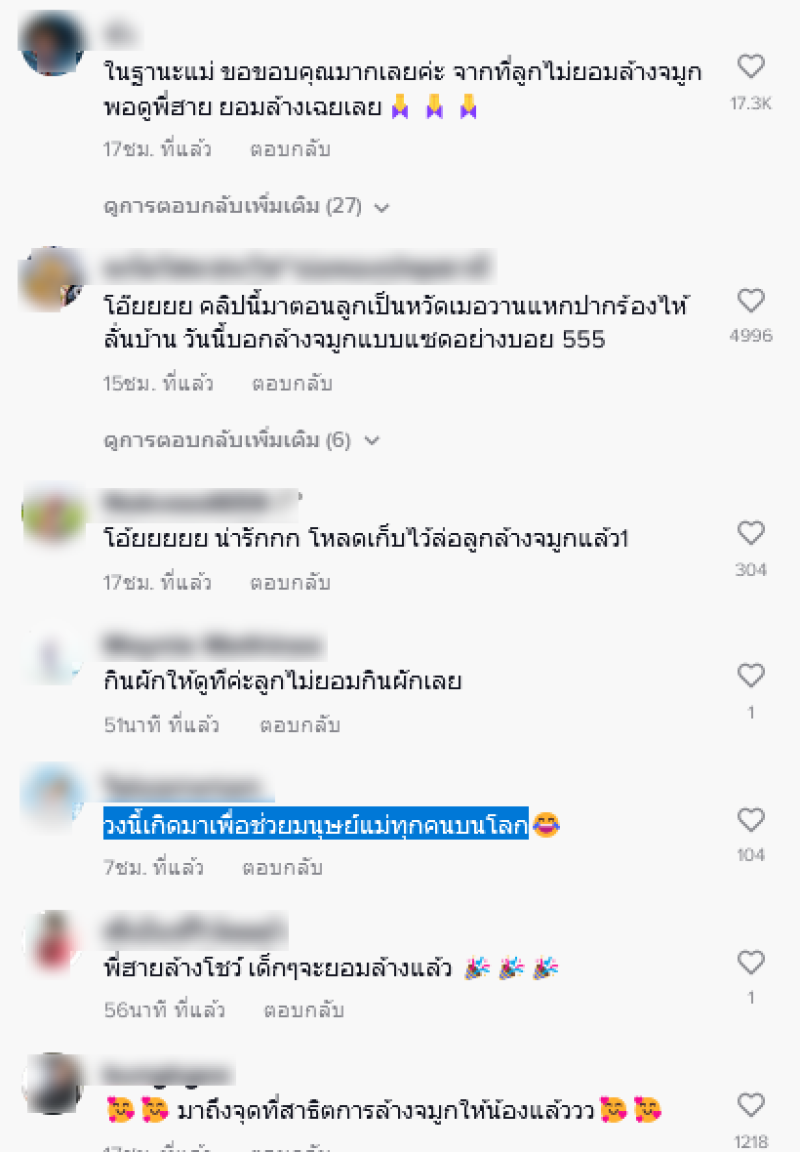Reply to the 'น่ารักกก' comment
Image resolution: width=800 pixels, height=1152 pixels.
[x=290, y=583]
